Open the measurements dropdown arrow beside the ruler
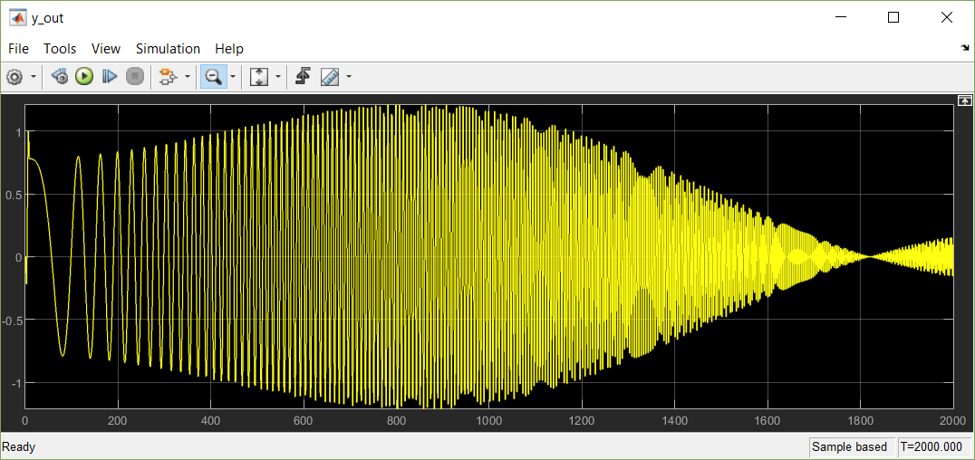This screenshot has width=975, height=460. pyautogui.click(x=348, y=77)
